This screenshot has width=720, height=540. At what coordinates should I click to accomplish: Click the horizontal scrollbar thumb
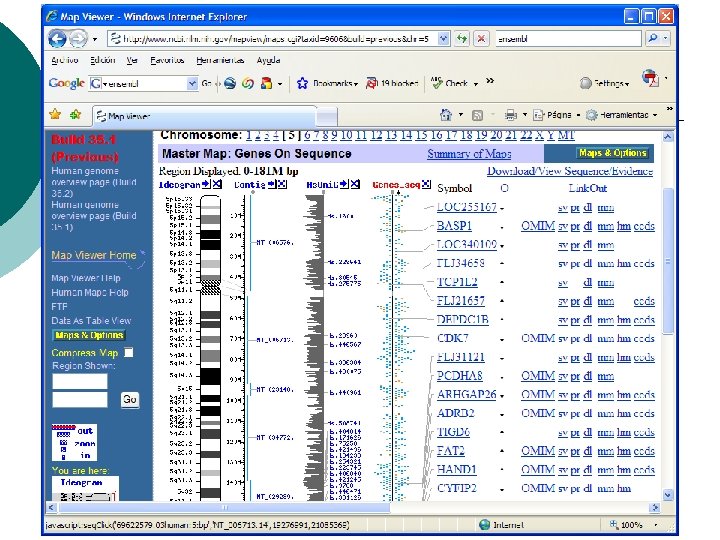(x=225, y=507)
